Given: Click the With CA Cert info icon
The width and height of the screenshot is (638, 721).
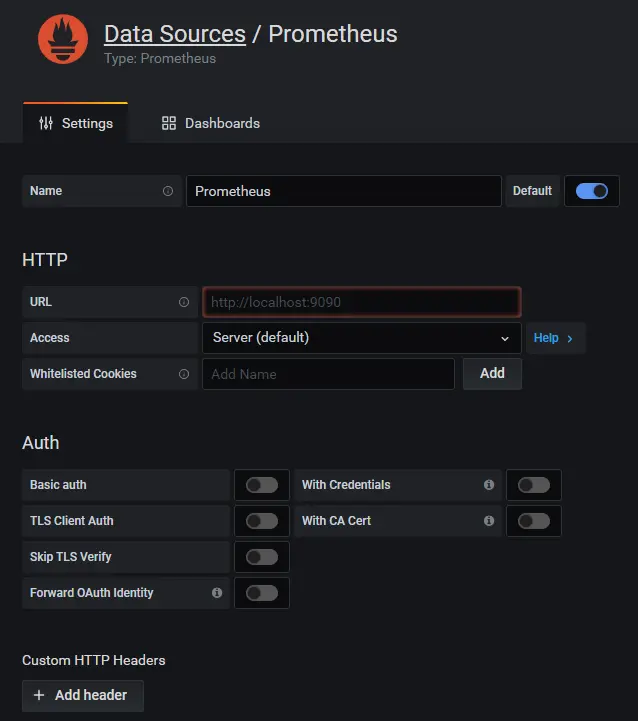Looking at the screenshot, I should [x=489, y=521].
